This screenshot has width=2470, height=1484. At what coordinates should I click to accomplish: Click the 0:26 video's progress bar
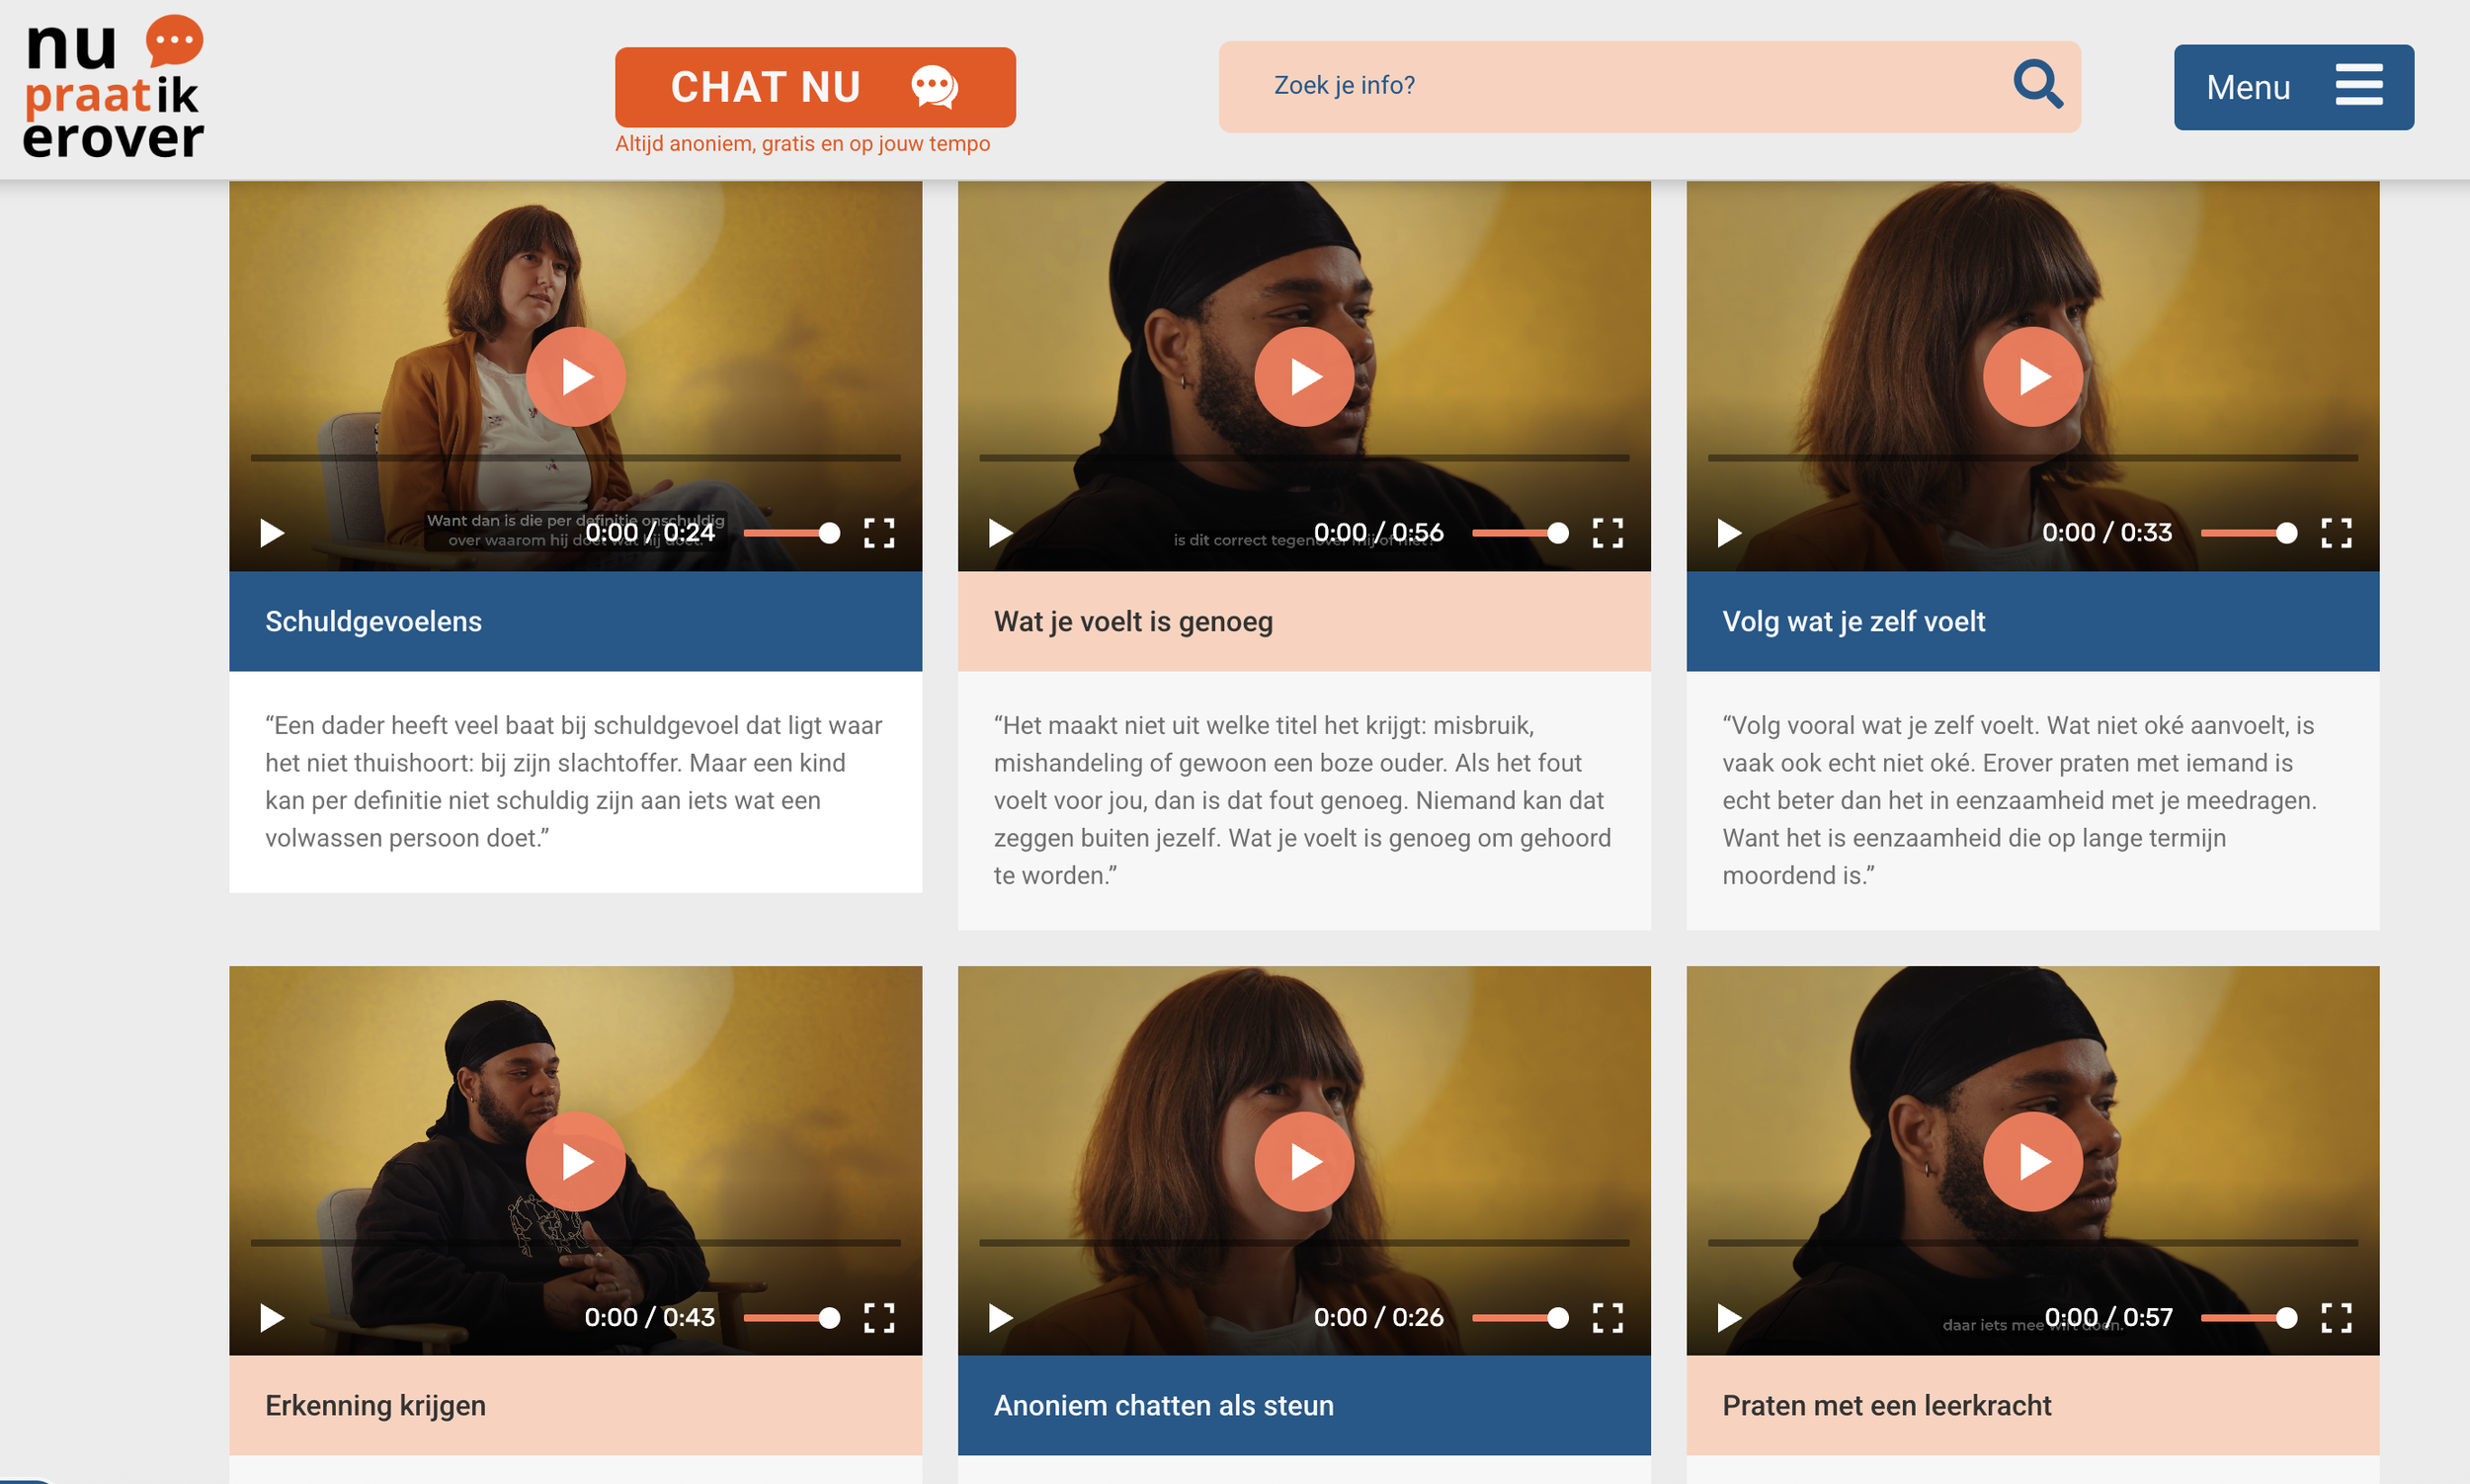click(1304, 1242)
